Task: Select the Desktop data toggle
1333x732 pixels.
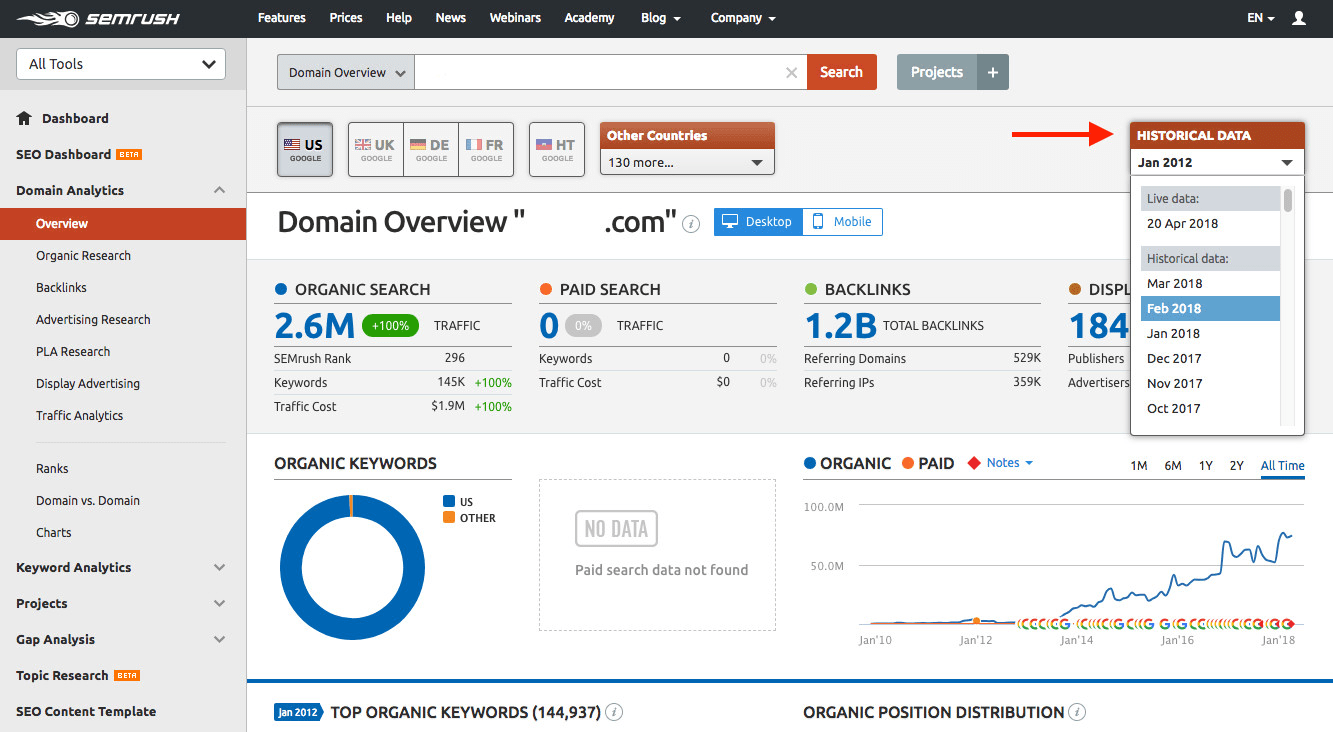Action: click(x=757, y=222)
